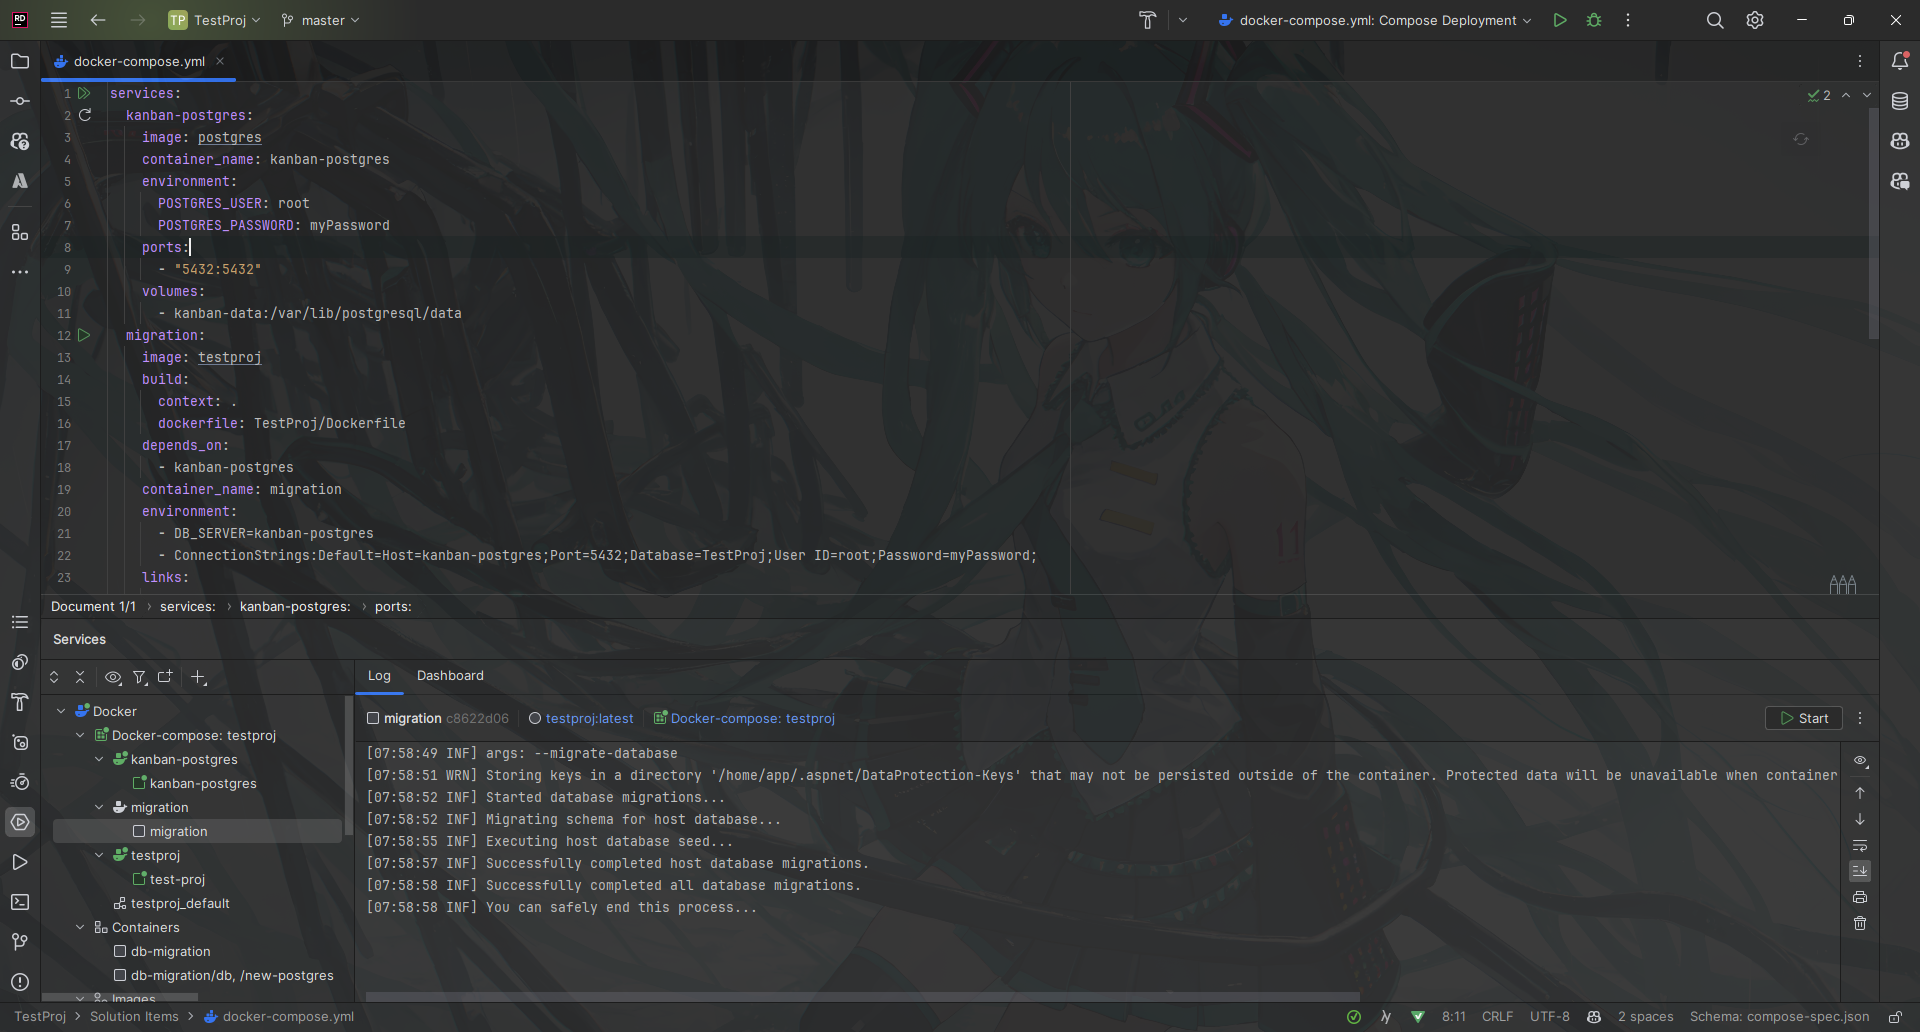Switch to the Dashboard tab
Image resolution: width=1920 pixels, height=1032 pixels.
click(x=450, y=676)
